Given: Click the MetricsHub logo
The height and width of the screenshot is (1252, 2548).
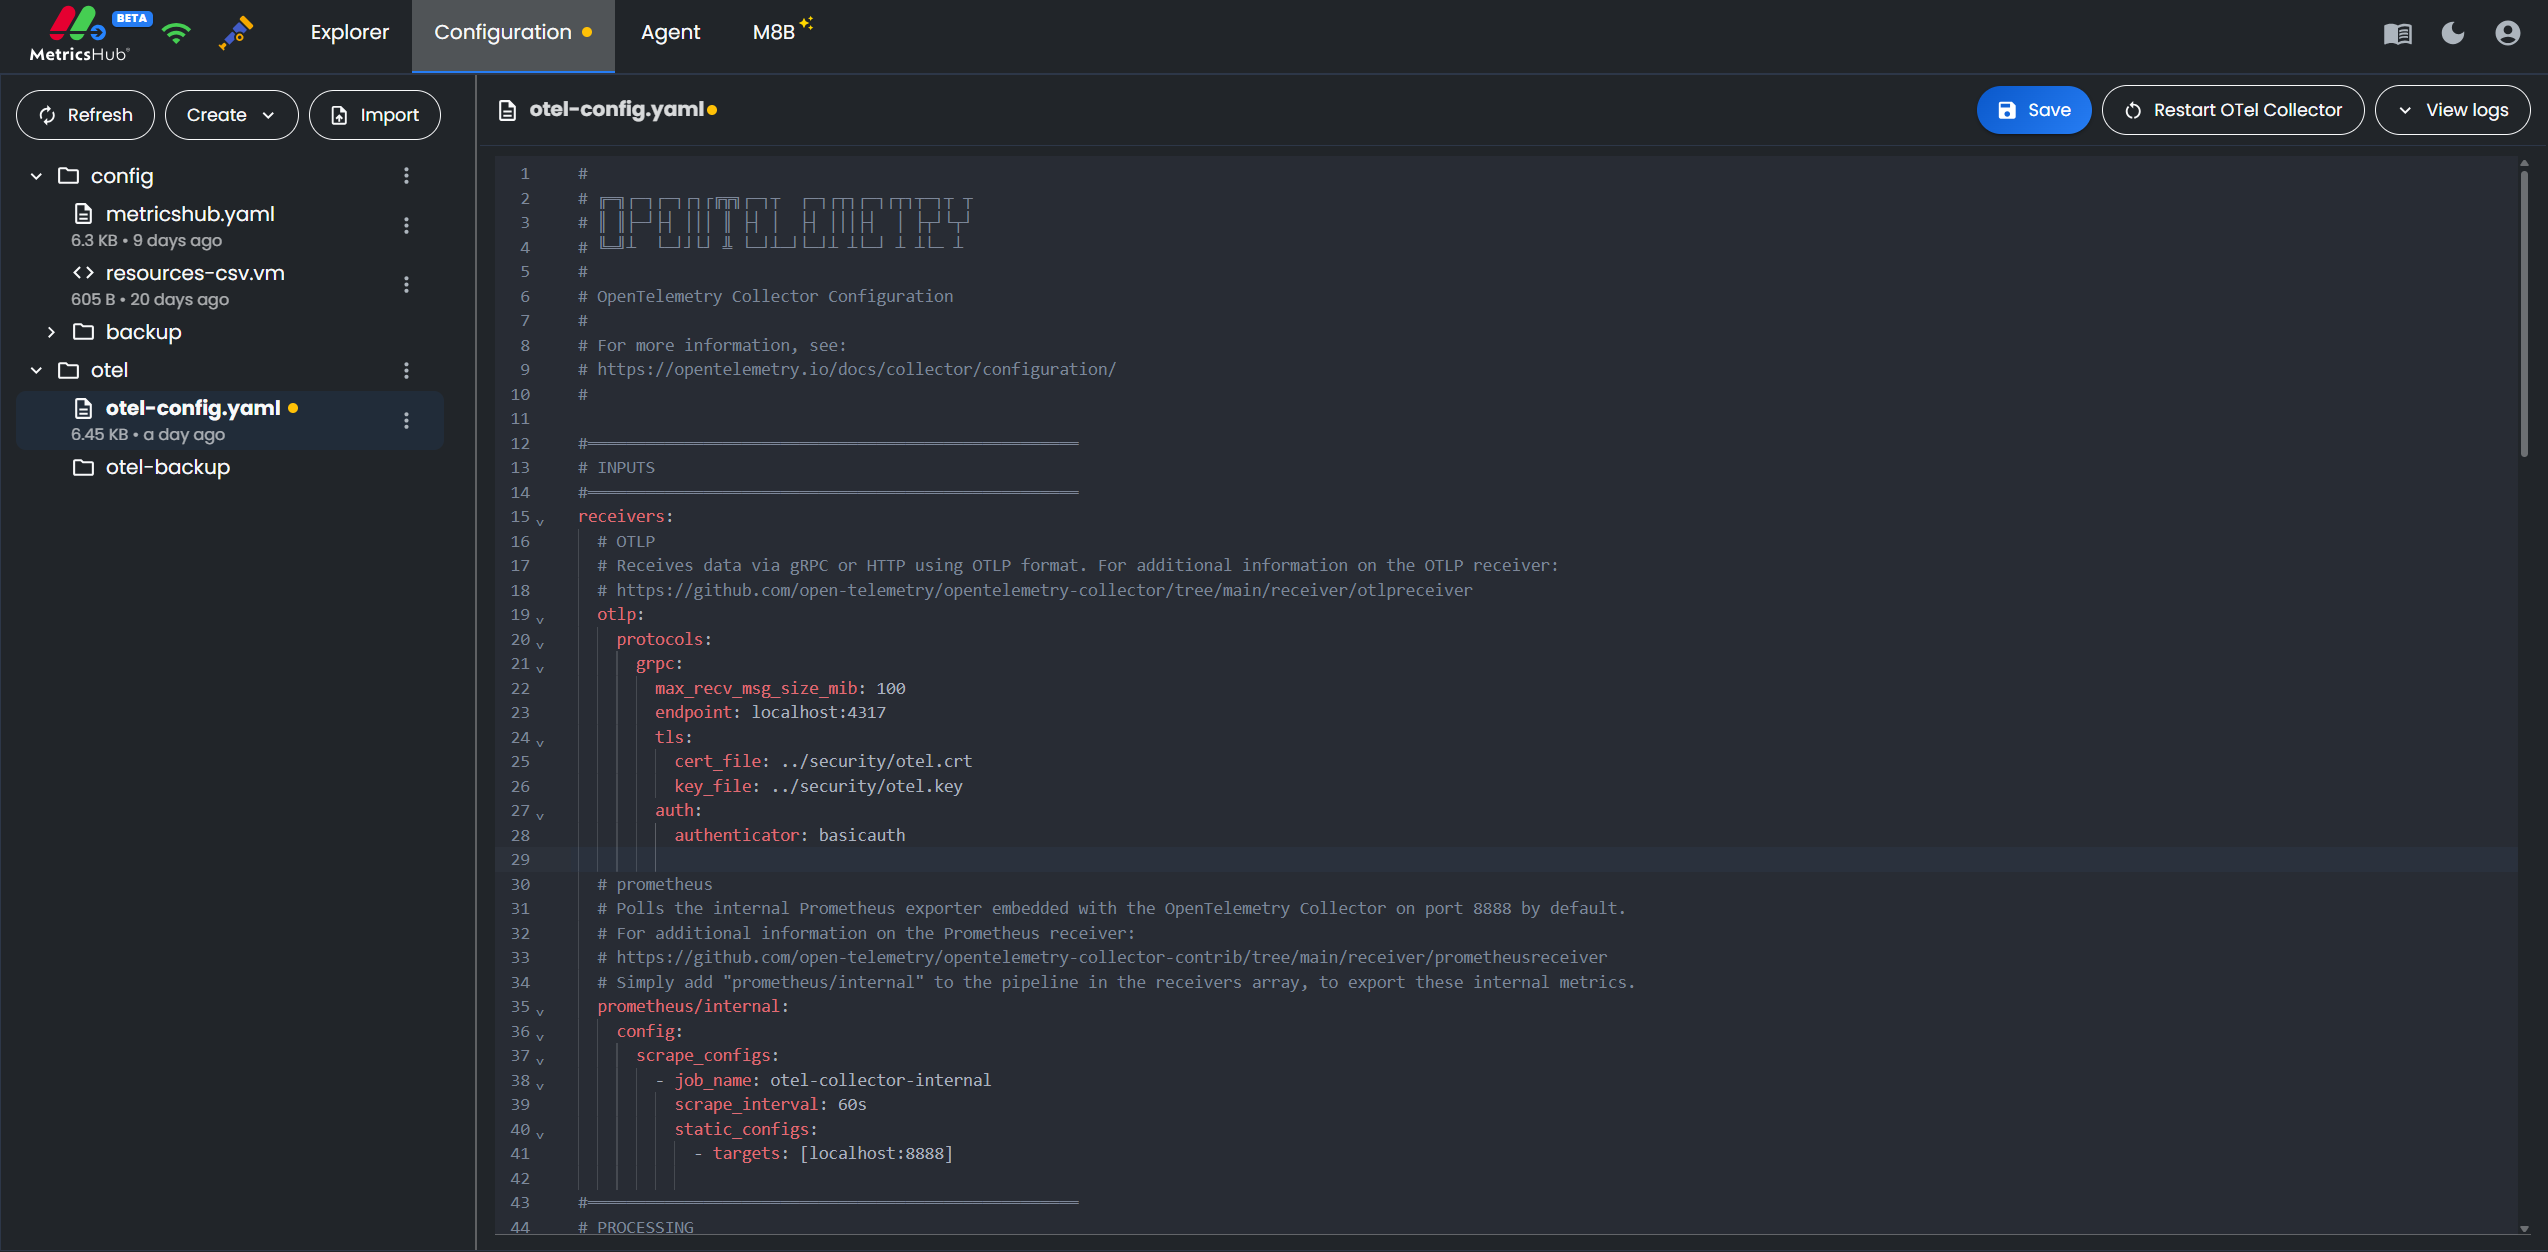Looking at the screenshot, I should point(79,35).
